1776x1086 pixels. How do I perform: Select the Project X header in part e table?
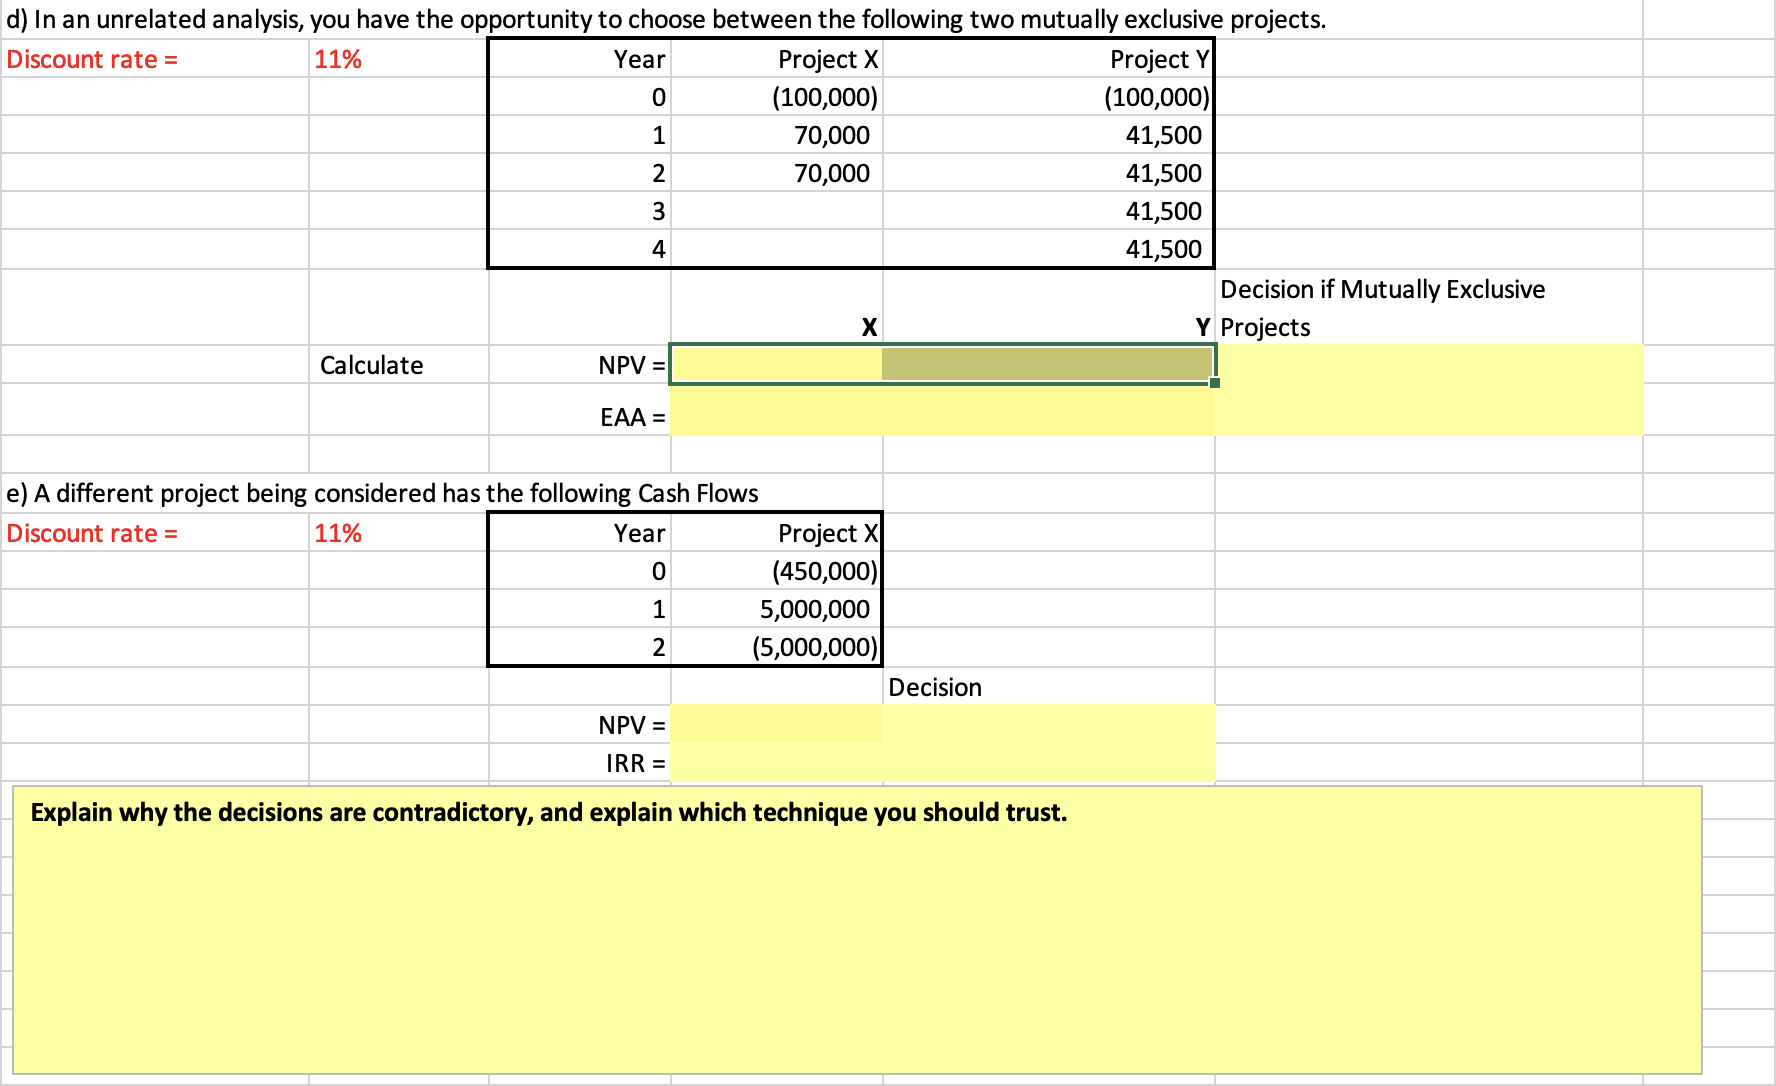[776, 533]
